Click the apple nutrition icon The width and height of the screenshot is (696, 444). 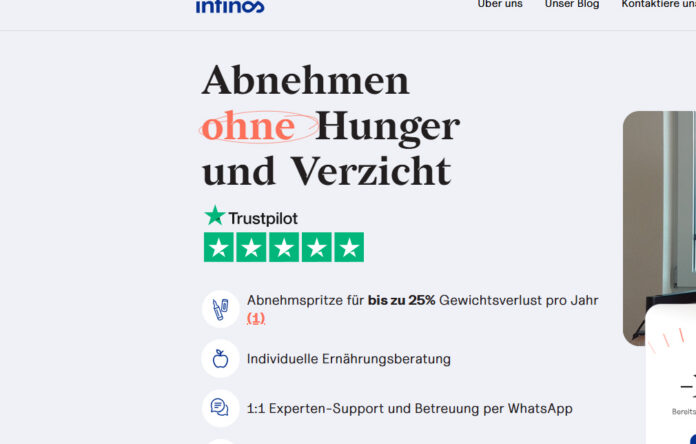pyautogui.click(x=221, y=359)
